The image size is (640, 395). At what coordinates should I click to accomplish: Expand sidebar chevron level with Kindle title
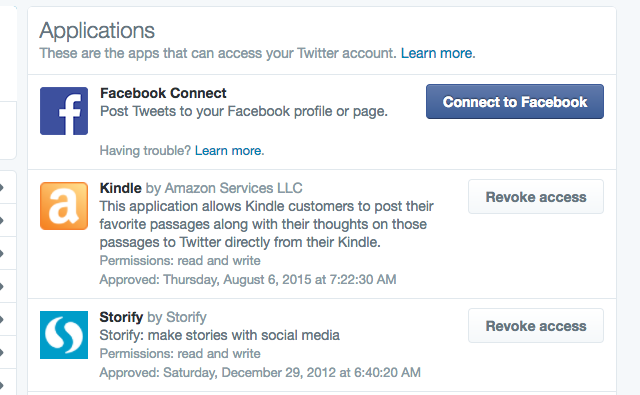[x=2, y=187]
